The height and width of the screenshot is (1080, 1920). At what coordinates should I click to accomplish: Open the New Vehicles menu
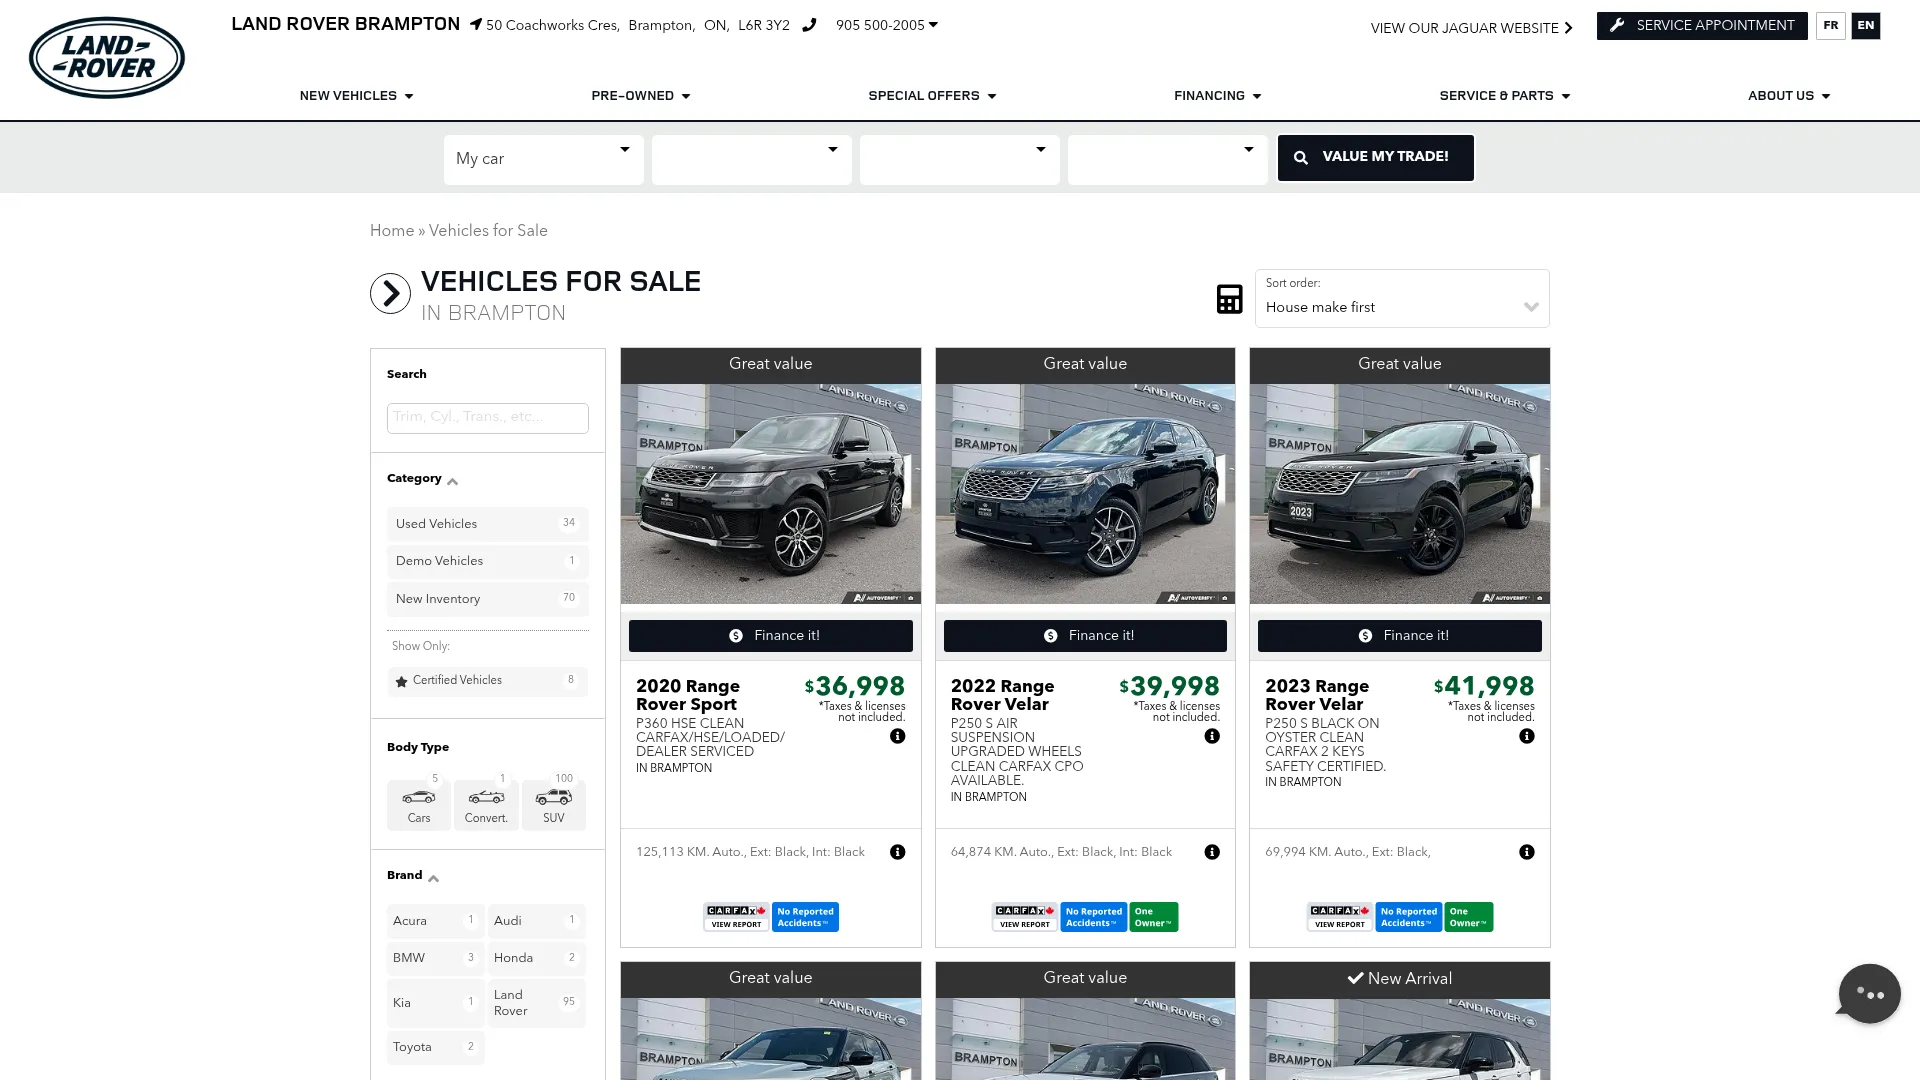[x=356, y=96]
